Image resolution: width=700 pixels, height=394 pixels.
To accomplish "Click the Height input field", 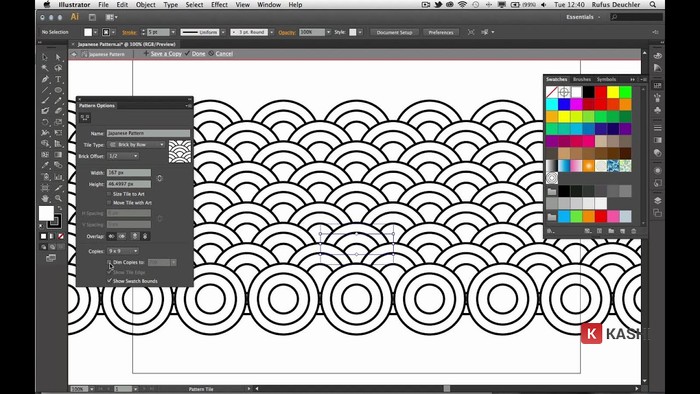I will tap(129, 184).
